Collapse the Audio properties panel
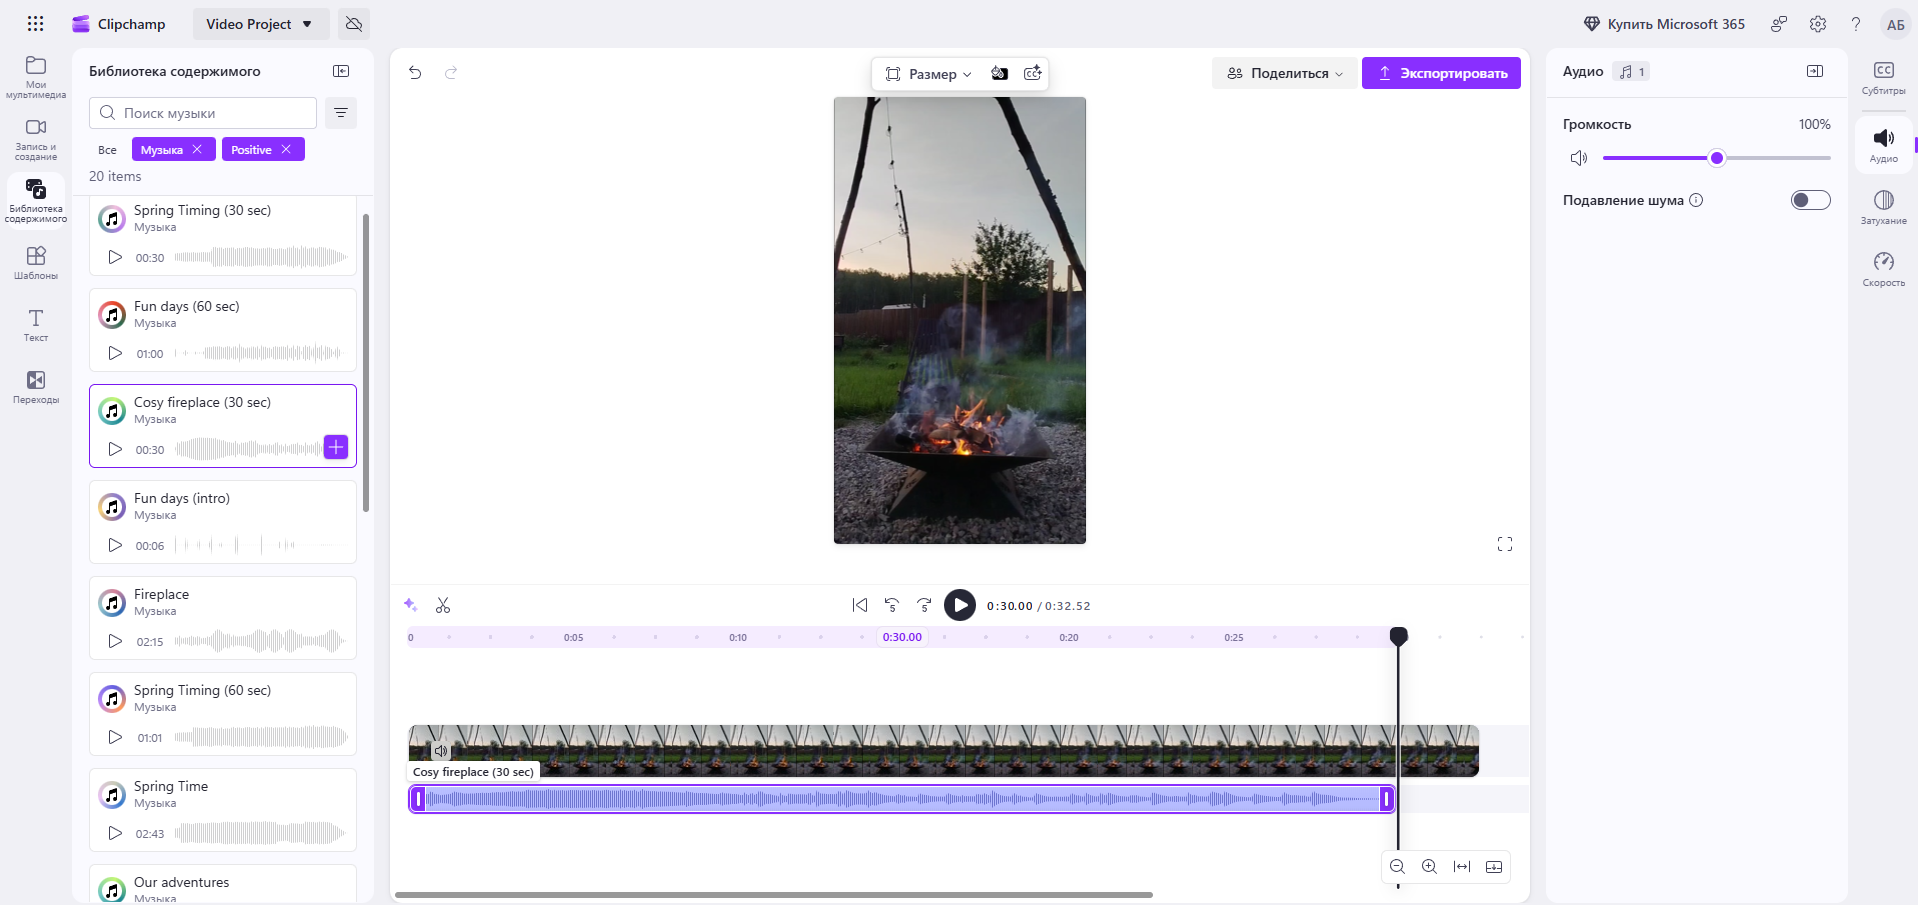The image size is (1918, 905). click(x=1815, y=71)
